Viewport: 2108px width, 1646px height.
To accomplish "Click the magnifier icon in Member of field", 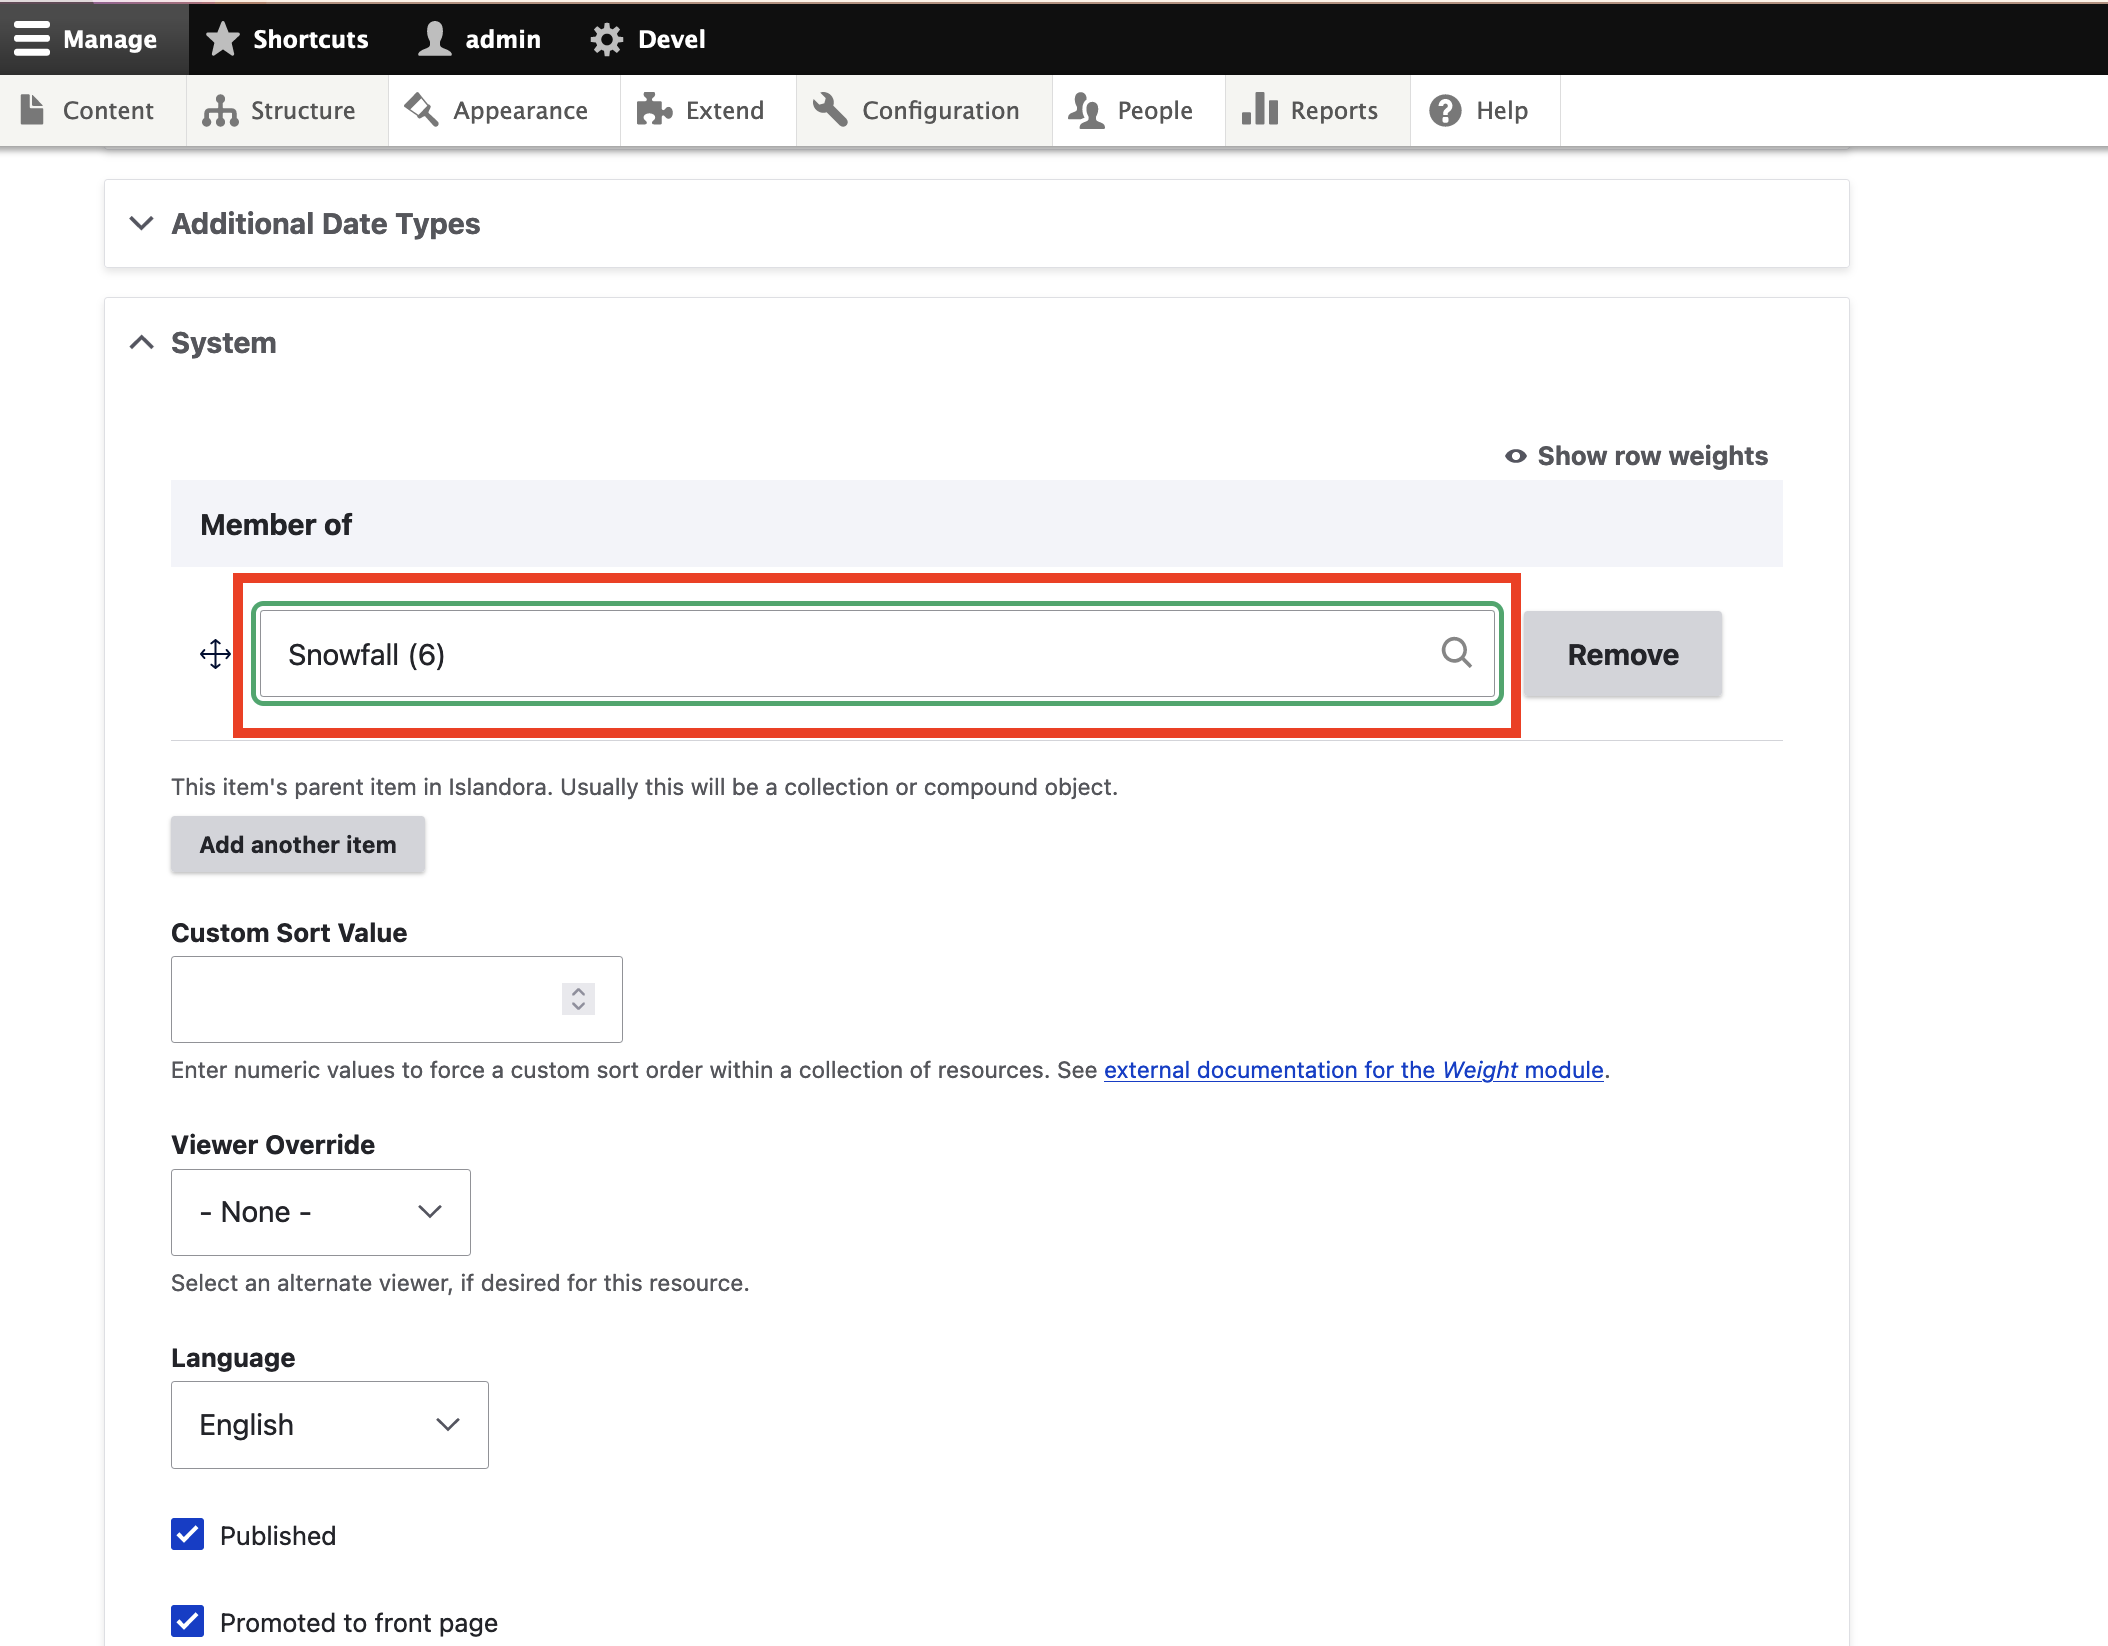I will pos(1456,653).
